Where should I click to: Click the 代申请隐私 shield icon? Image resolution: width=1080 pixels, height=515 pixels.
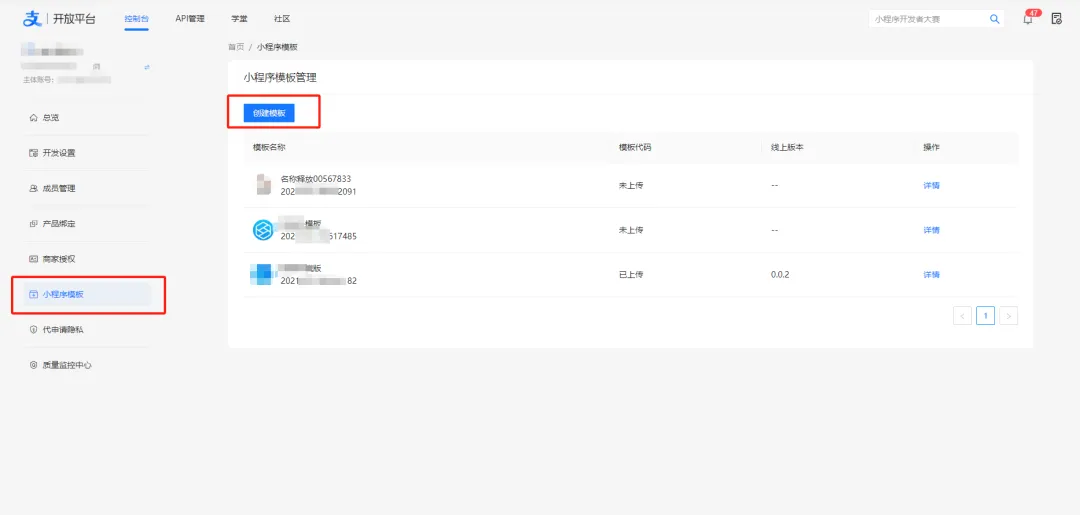pos(33,330)
